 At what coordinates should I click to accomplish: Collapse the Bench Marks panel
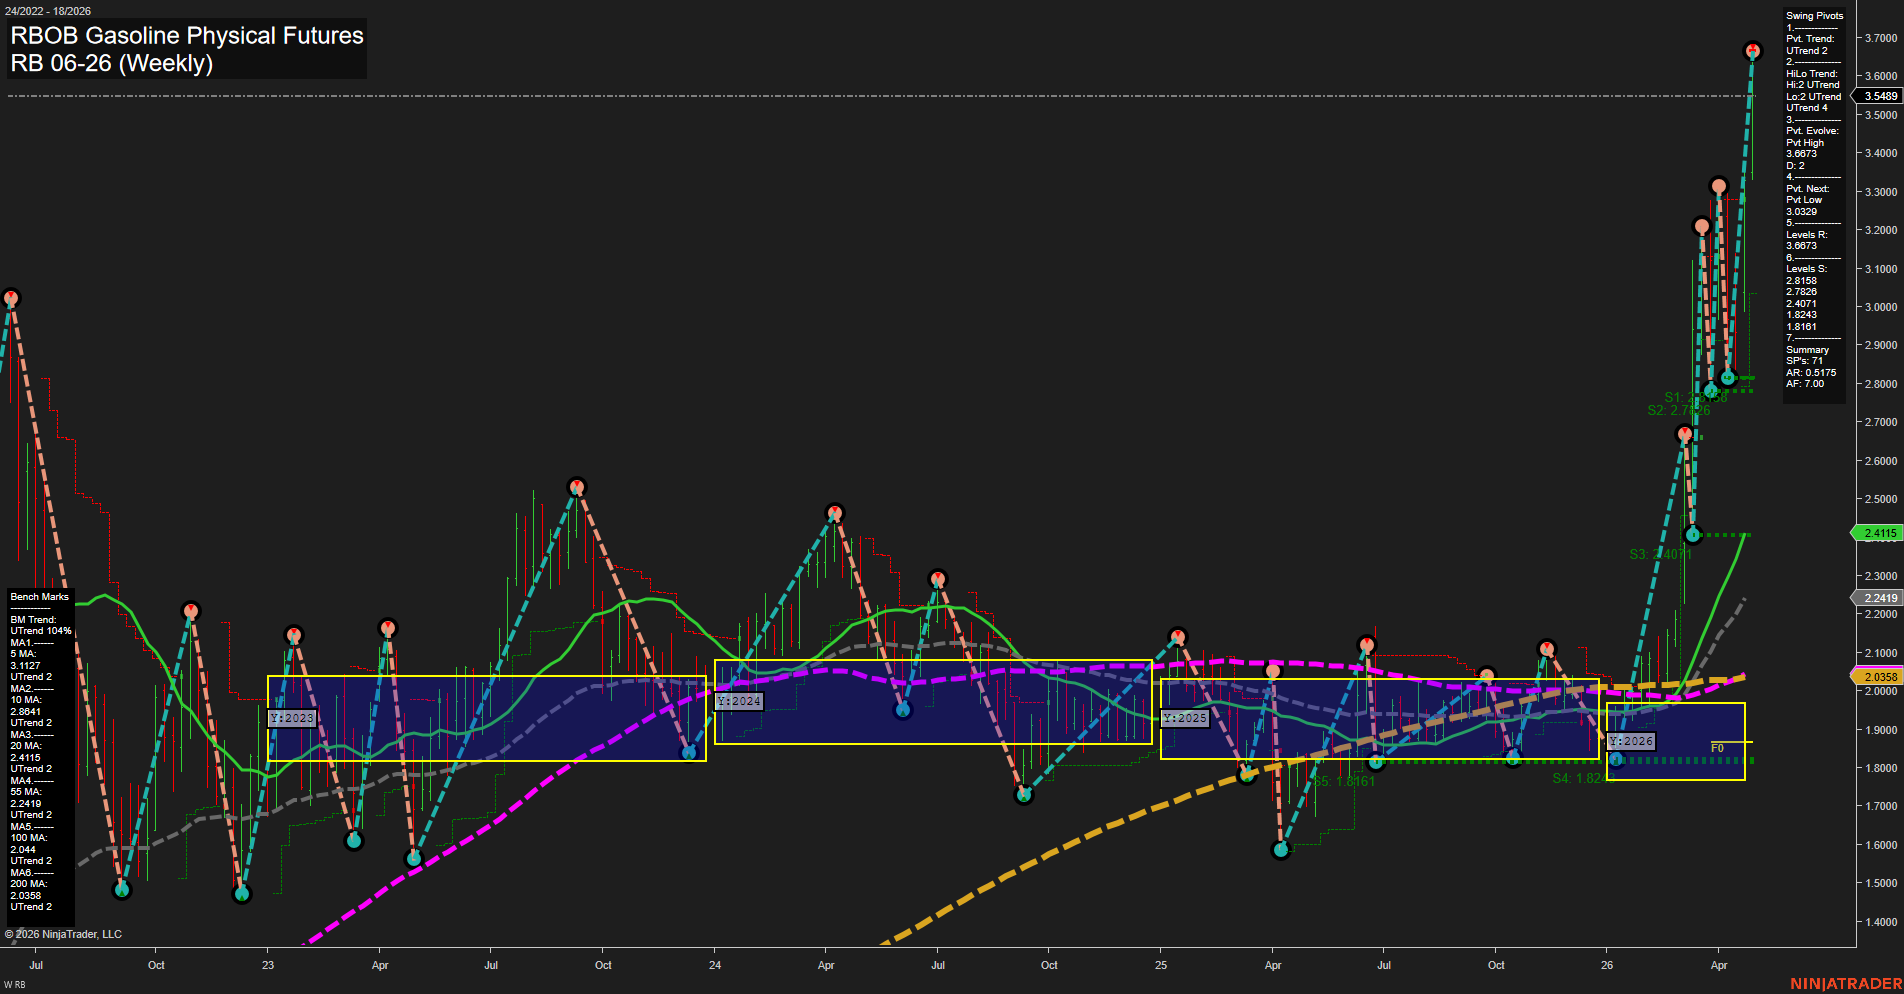point(38,596)
